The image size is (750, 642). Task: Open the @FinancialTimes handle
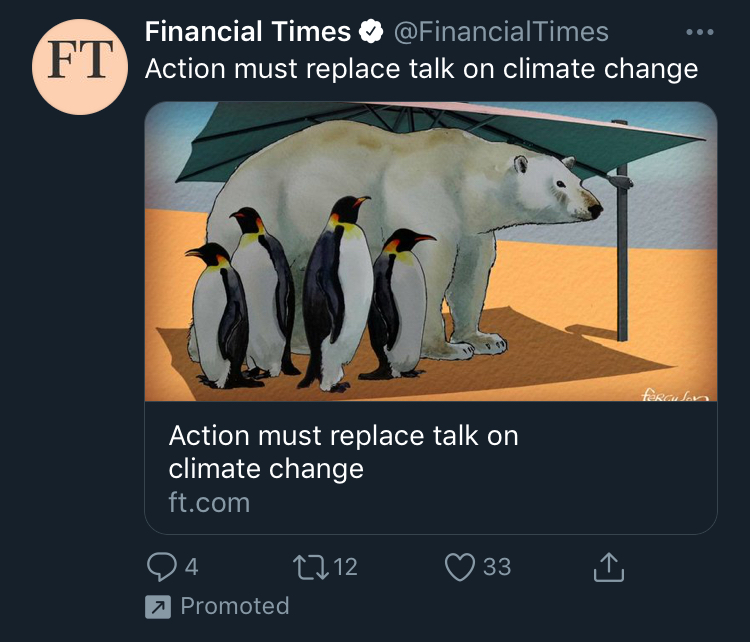point(500,32)
